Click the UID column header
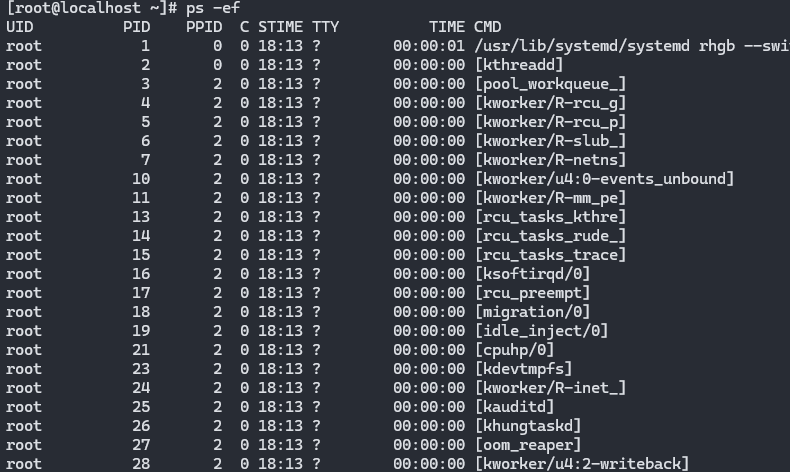Viewport: 790px width, 472px height. point(19,27)
